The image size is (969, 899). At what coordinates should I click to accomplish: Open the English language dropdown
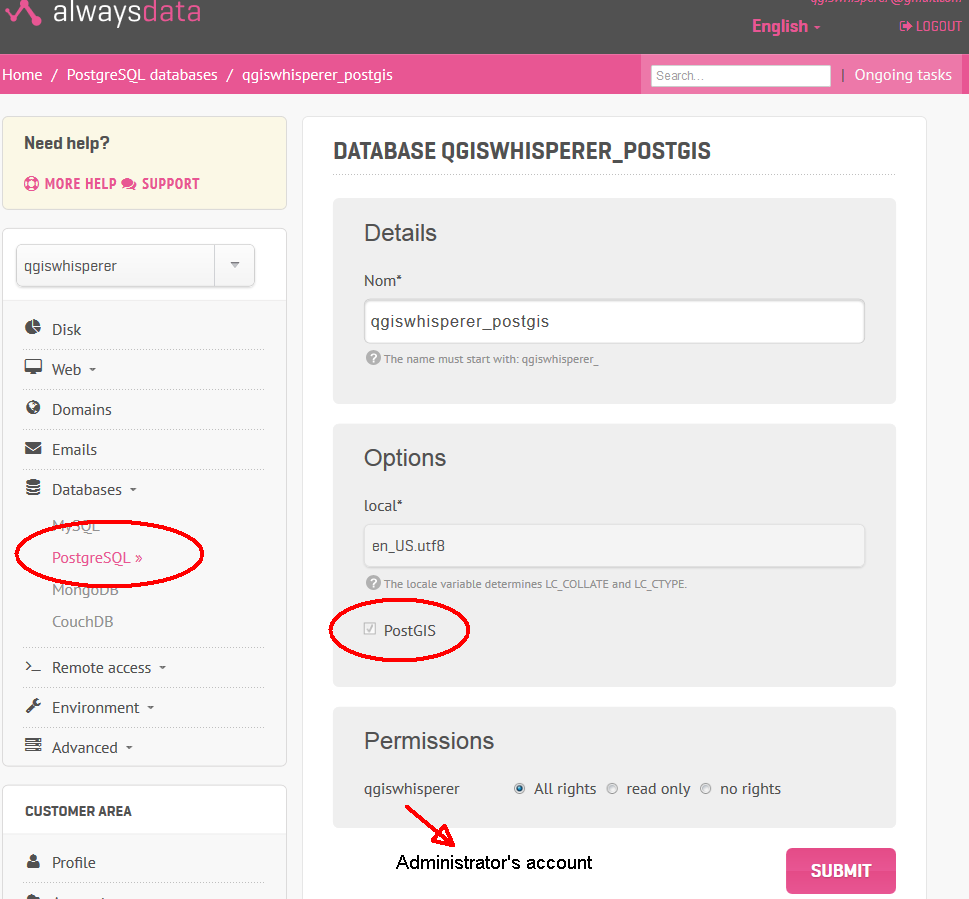point(786,27)
